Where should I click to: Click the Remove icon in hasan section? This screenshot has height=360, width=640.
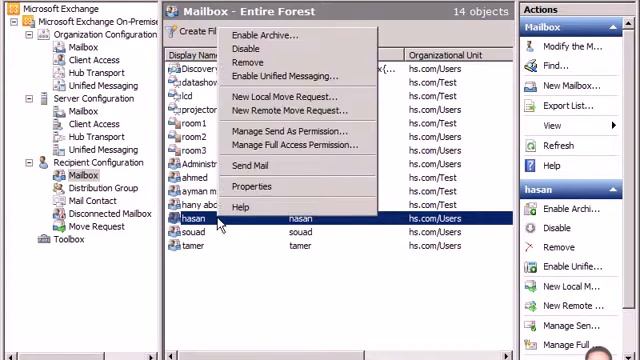coord(530,247)
